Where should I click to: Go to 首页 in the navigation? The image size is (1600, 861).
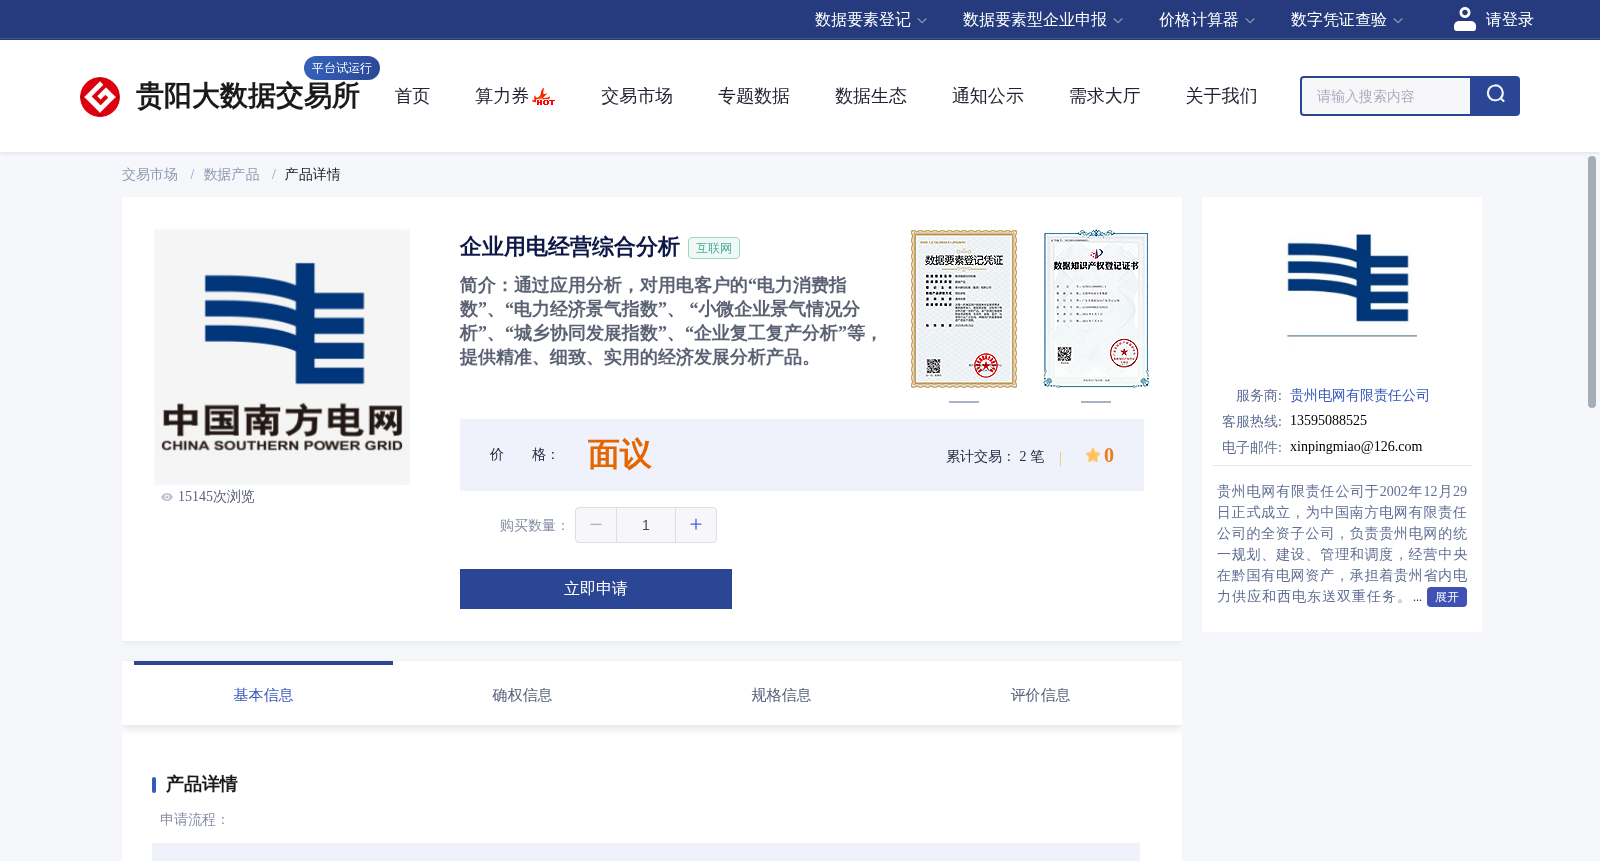412,96
